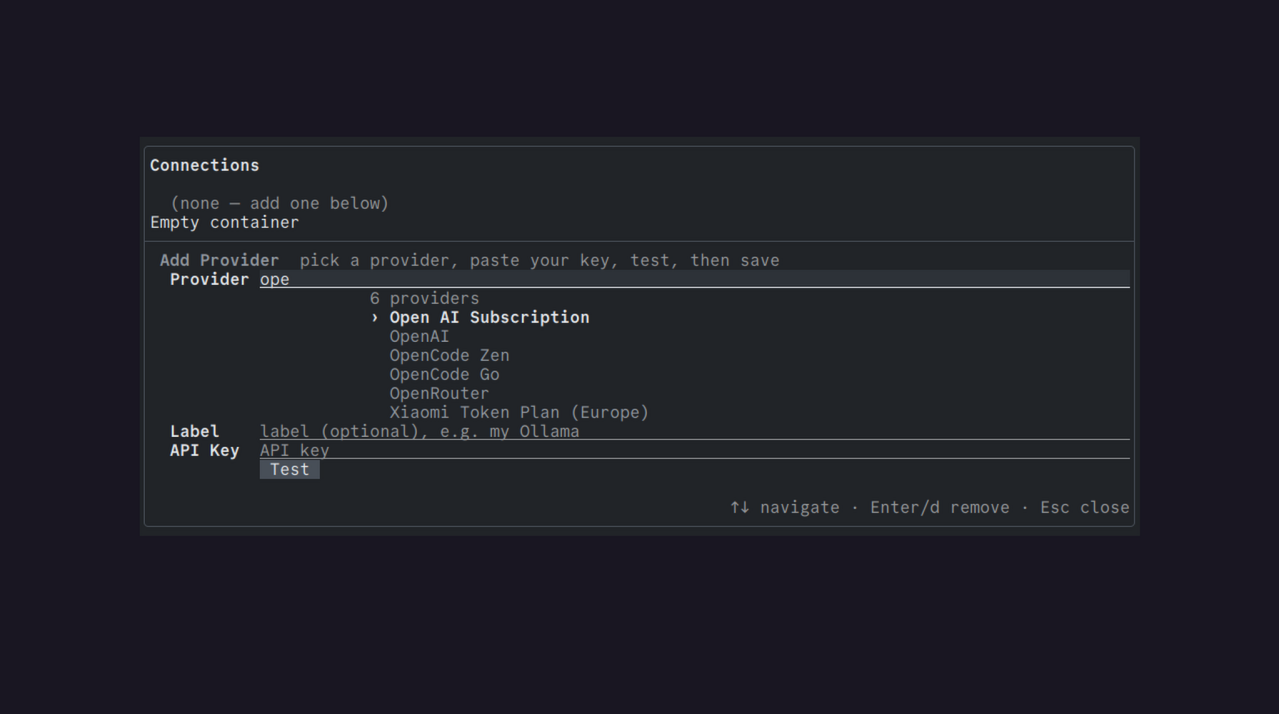Viewport: 1279px width, 714px height.
Task: Click the 'Esc close' hint
Action: coord(1084,507)
